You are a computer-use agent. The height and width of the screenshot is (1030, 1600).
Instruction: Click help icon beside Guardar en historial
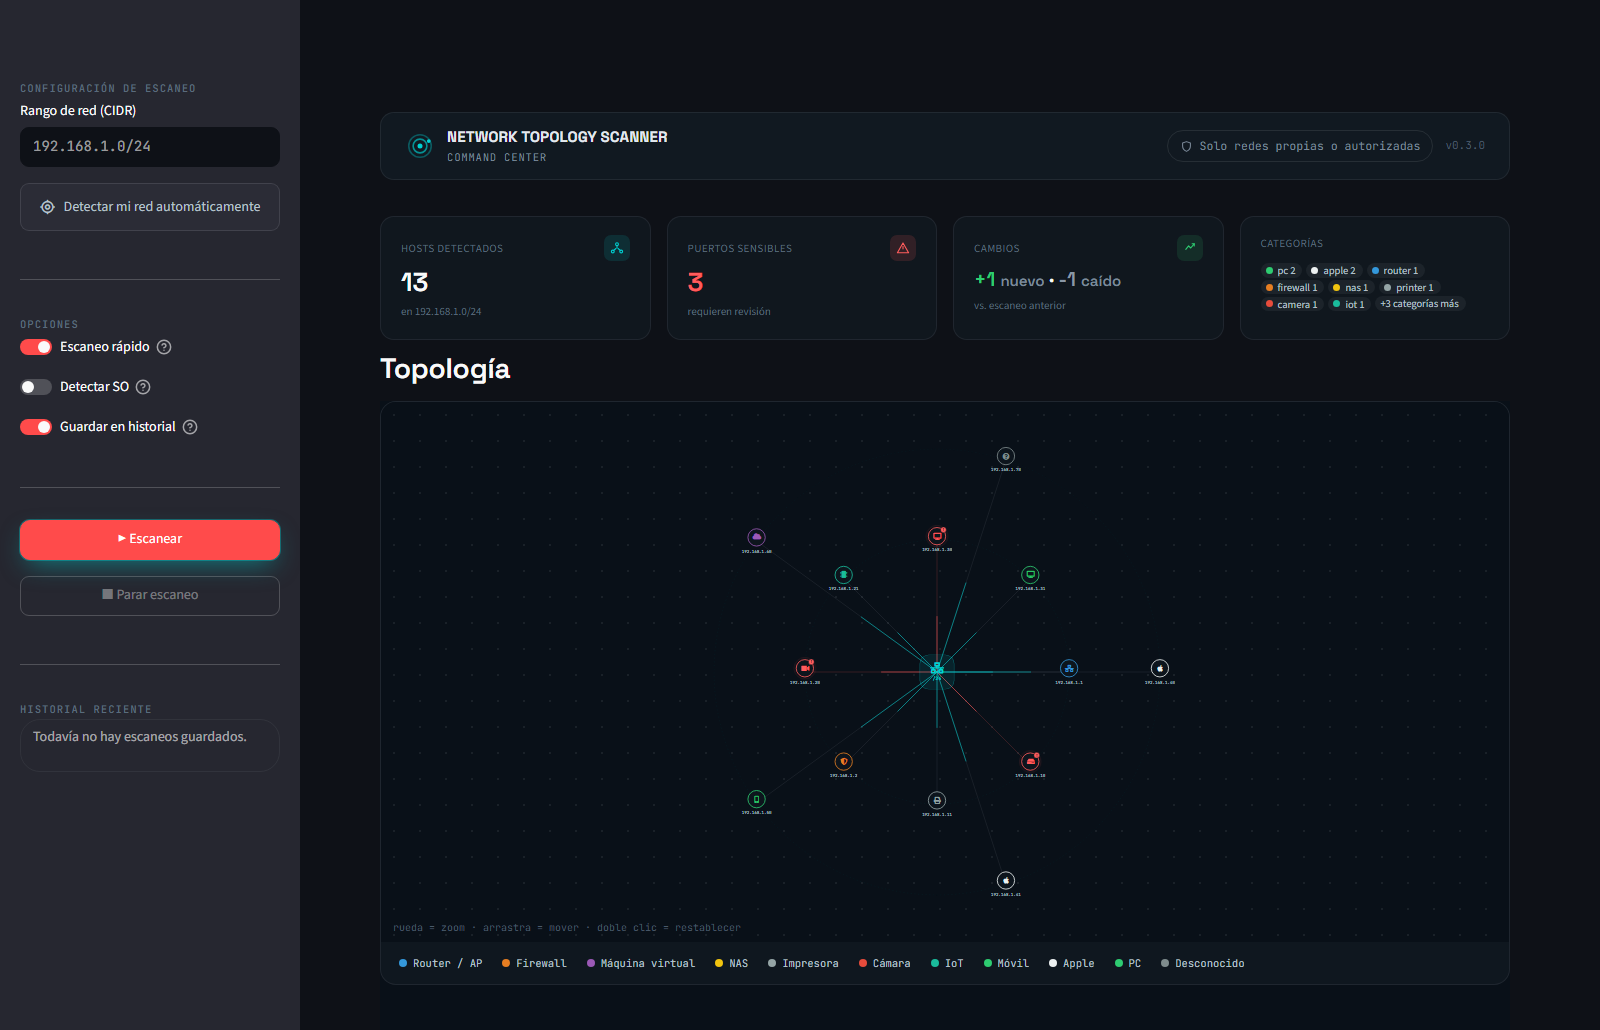[x=190, y=427]
